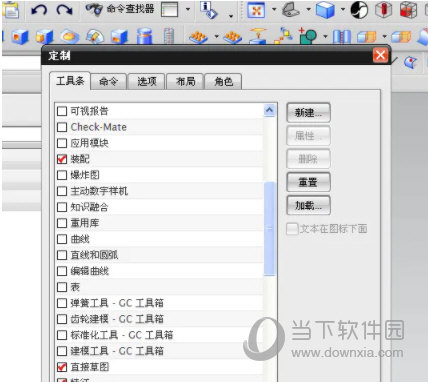Switch to the 选项 tab
The width and height of the screenshot is (428, 382).
(147, 81)
